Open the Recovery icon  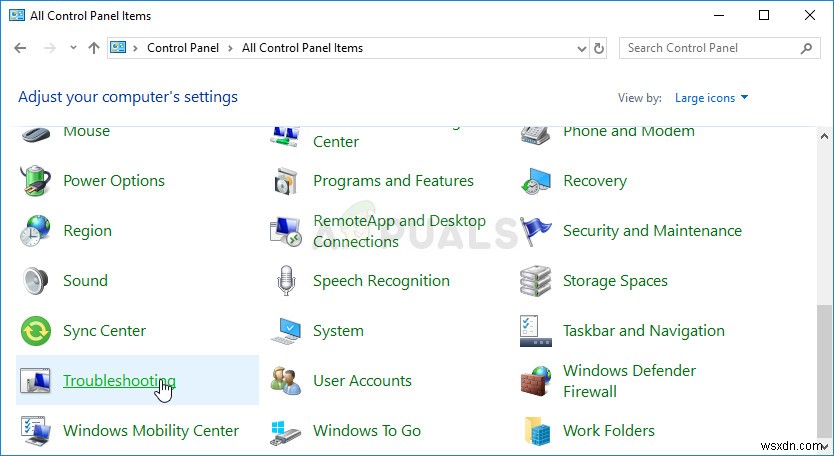tap(536, 181)
